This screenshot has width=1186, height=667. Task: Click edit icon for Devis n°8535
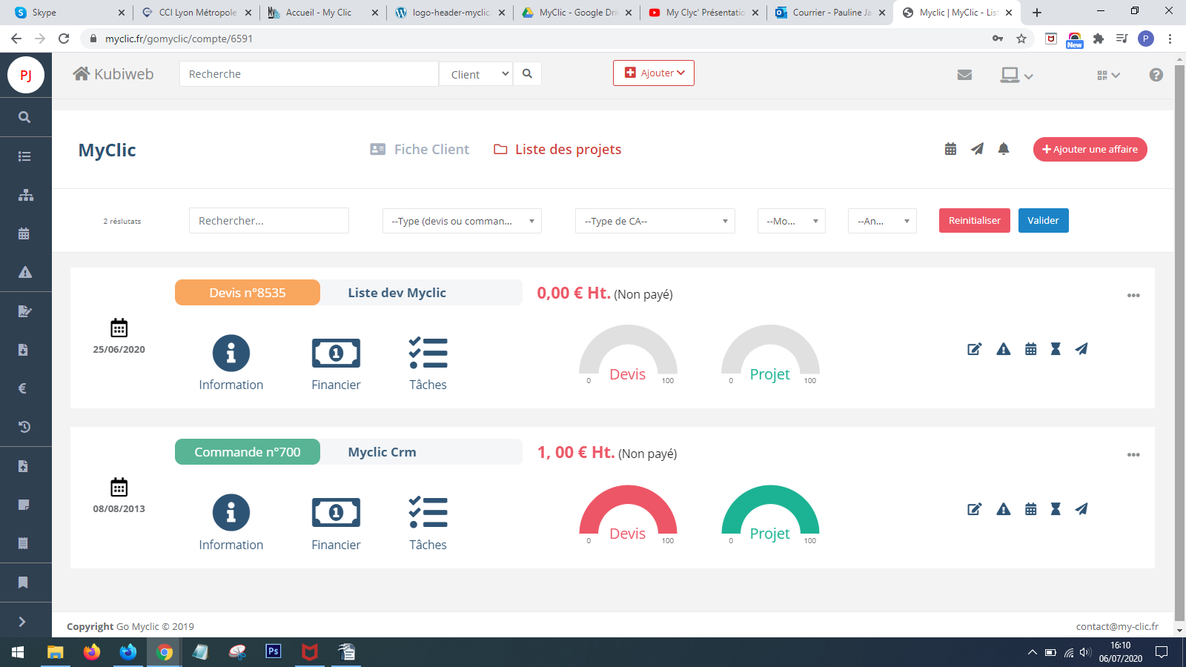point(974,349)
